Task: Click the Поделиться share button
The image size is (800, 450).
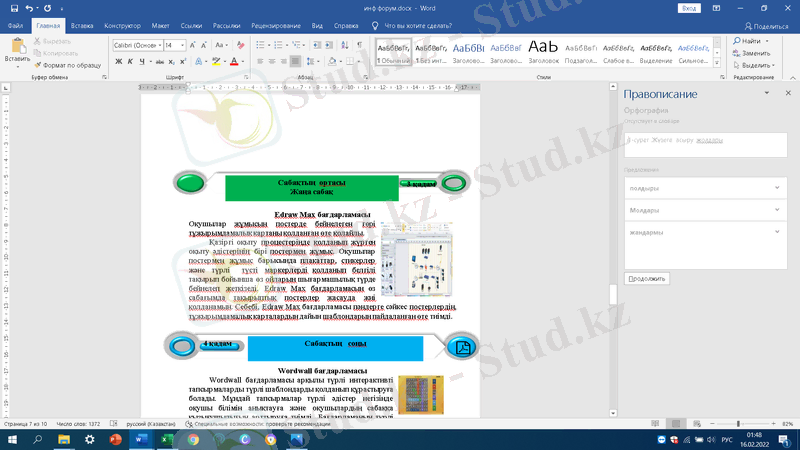Action: (765, 25)
